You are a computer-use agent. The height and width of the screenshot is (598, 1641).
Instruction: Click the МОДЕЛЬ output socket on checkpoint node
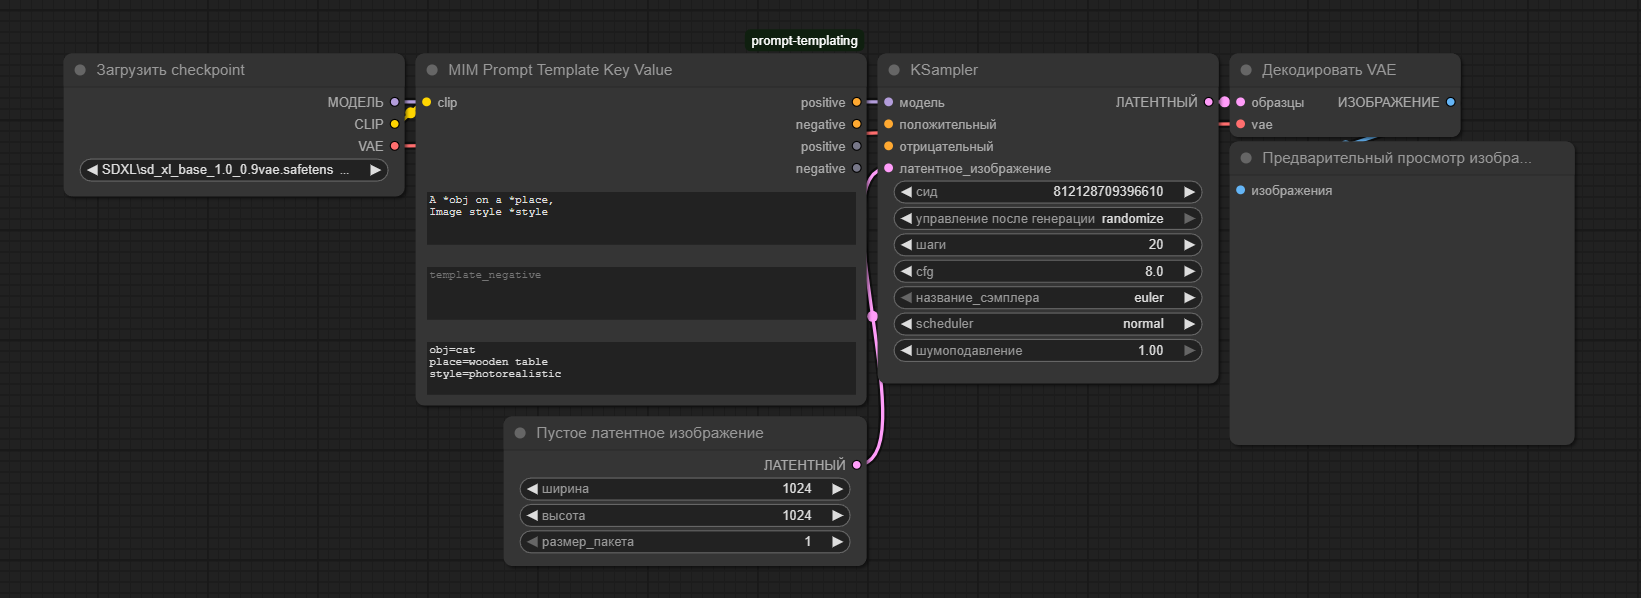click(395, 102)
